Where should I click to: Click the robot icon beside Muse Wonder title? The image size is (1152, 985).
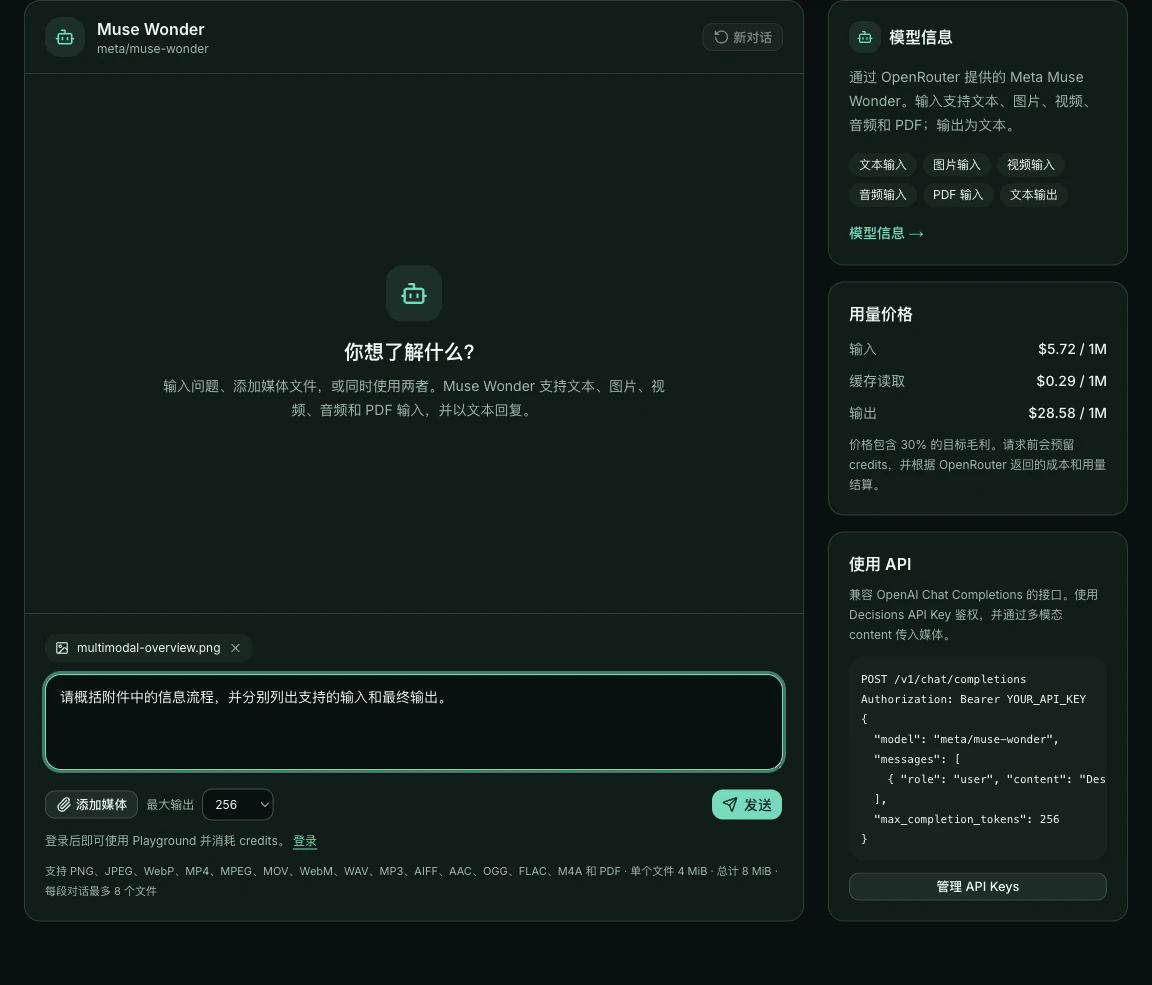[x=65, y=37]
